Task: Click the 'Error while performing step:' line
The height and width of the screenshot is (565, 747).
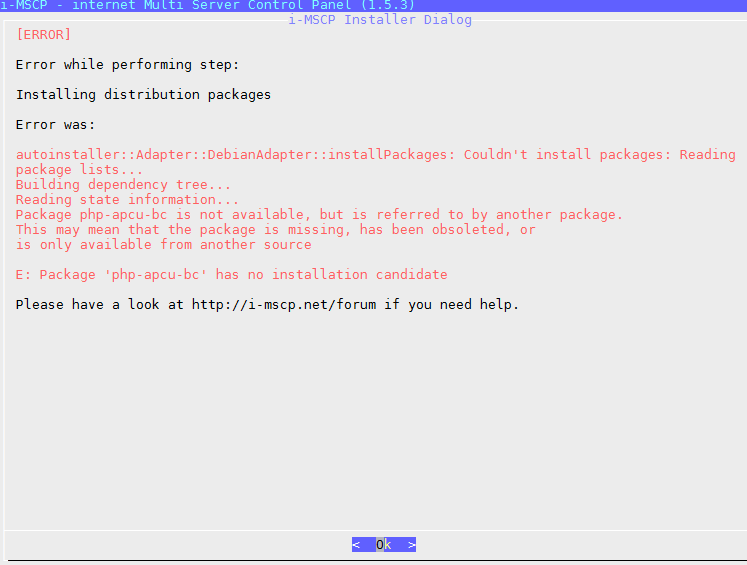Action: [x=127, y=65]
